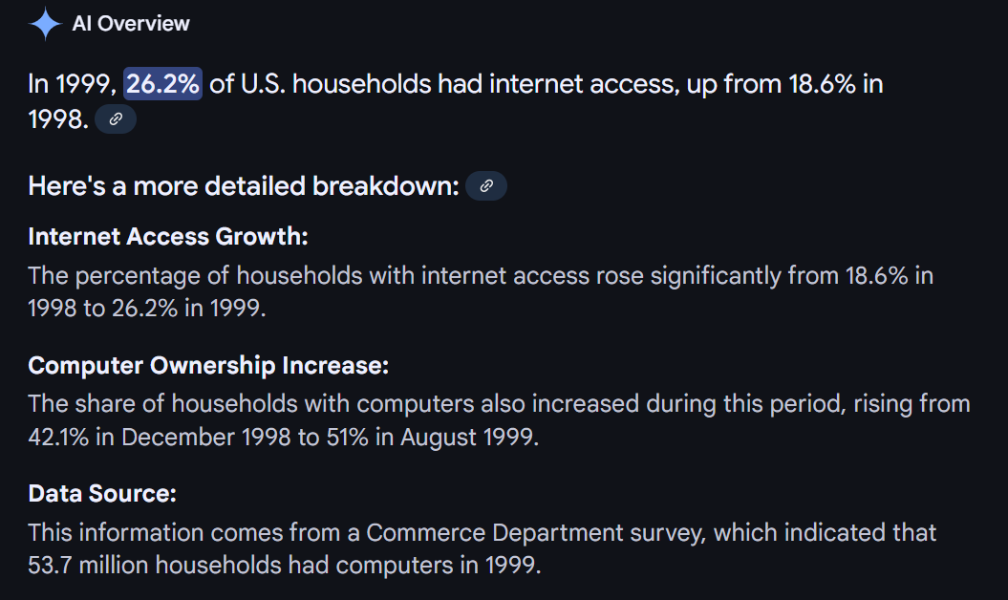The image size is (1008, 600).
Task: Click the AI Overview sparkle icon
Action: coord(45,24)
